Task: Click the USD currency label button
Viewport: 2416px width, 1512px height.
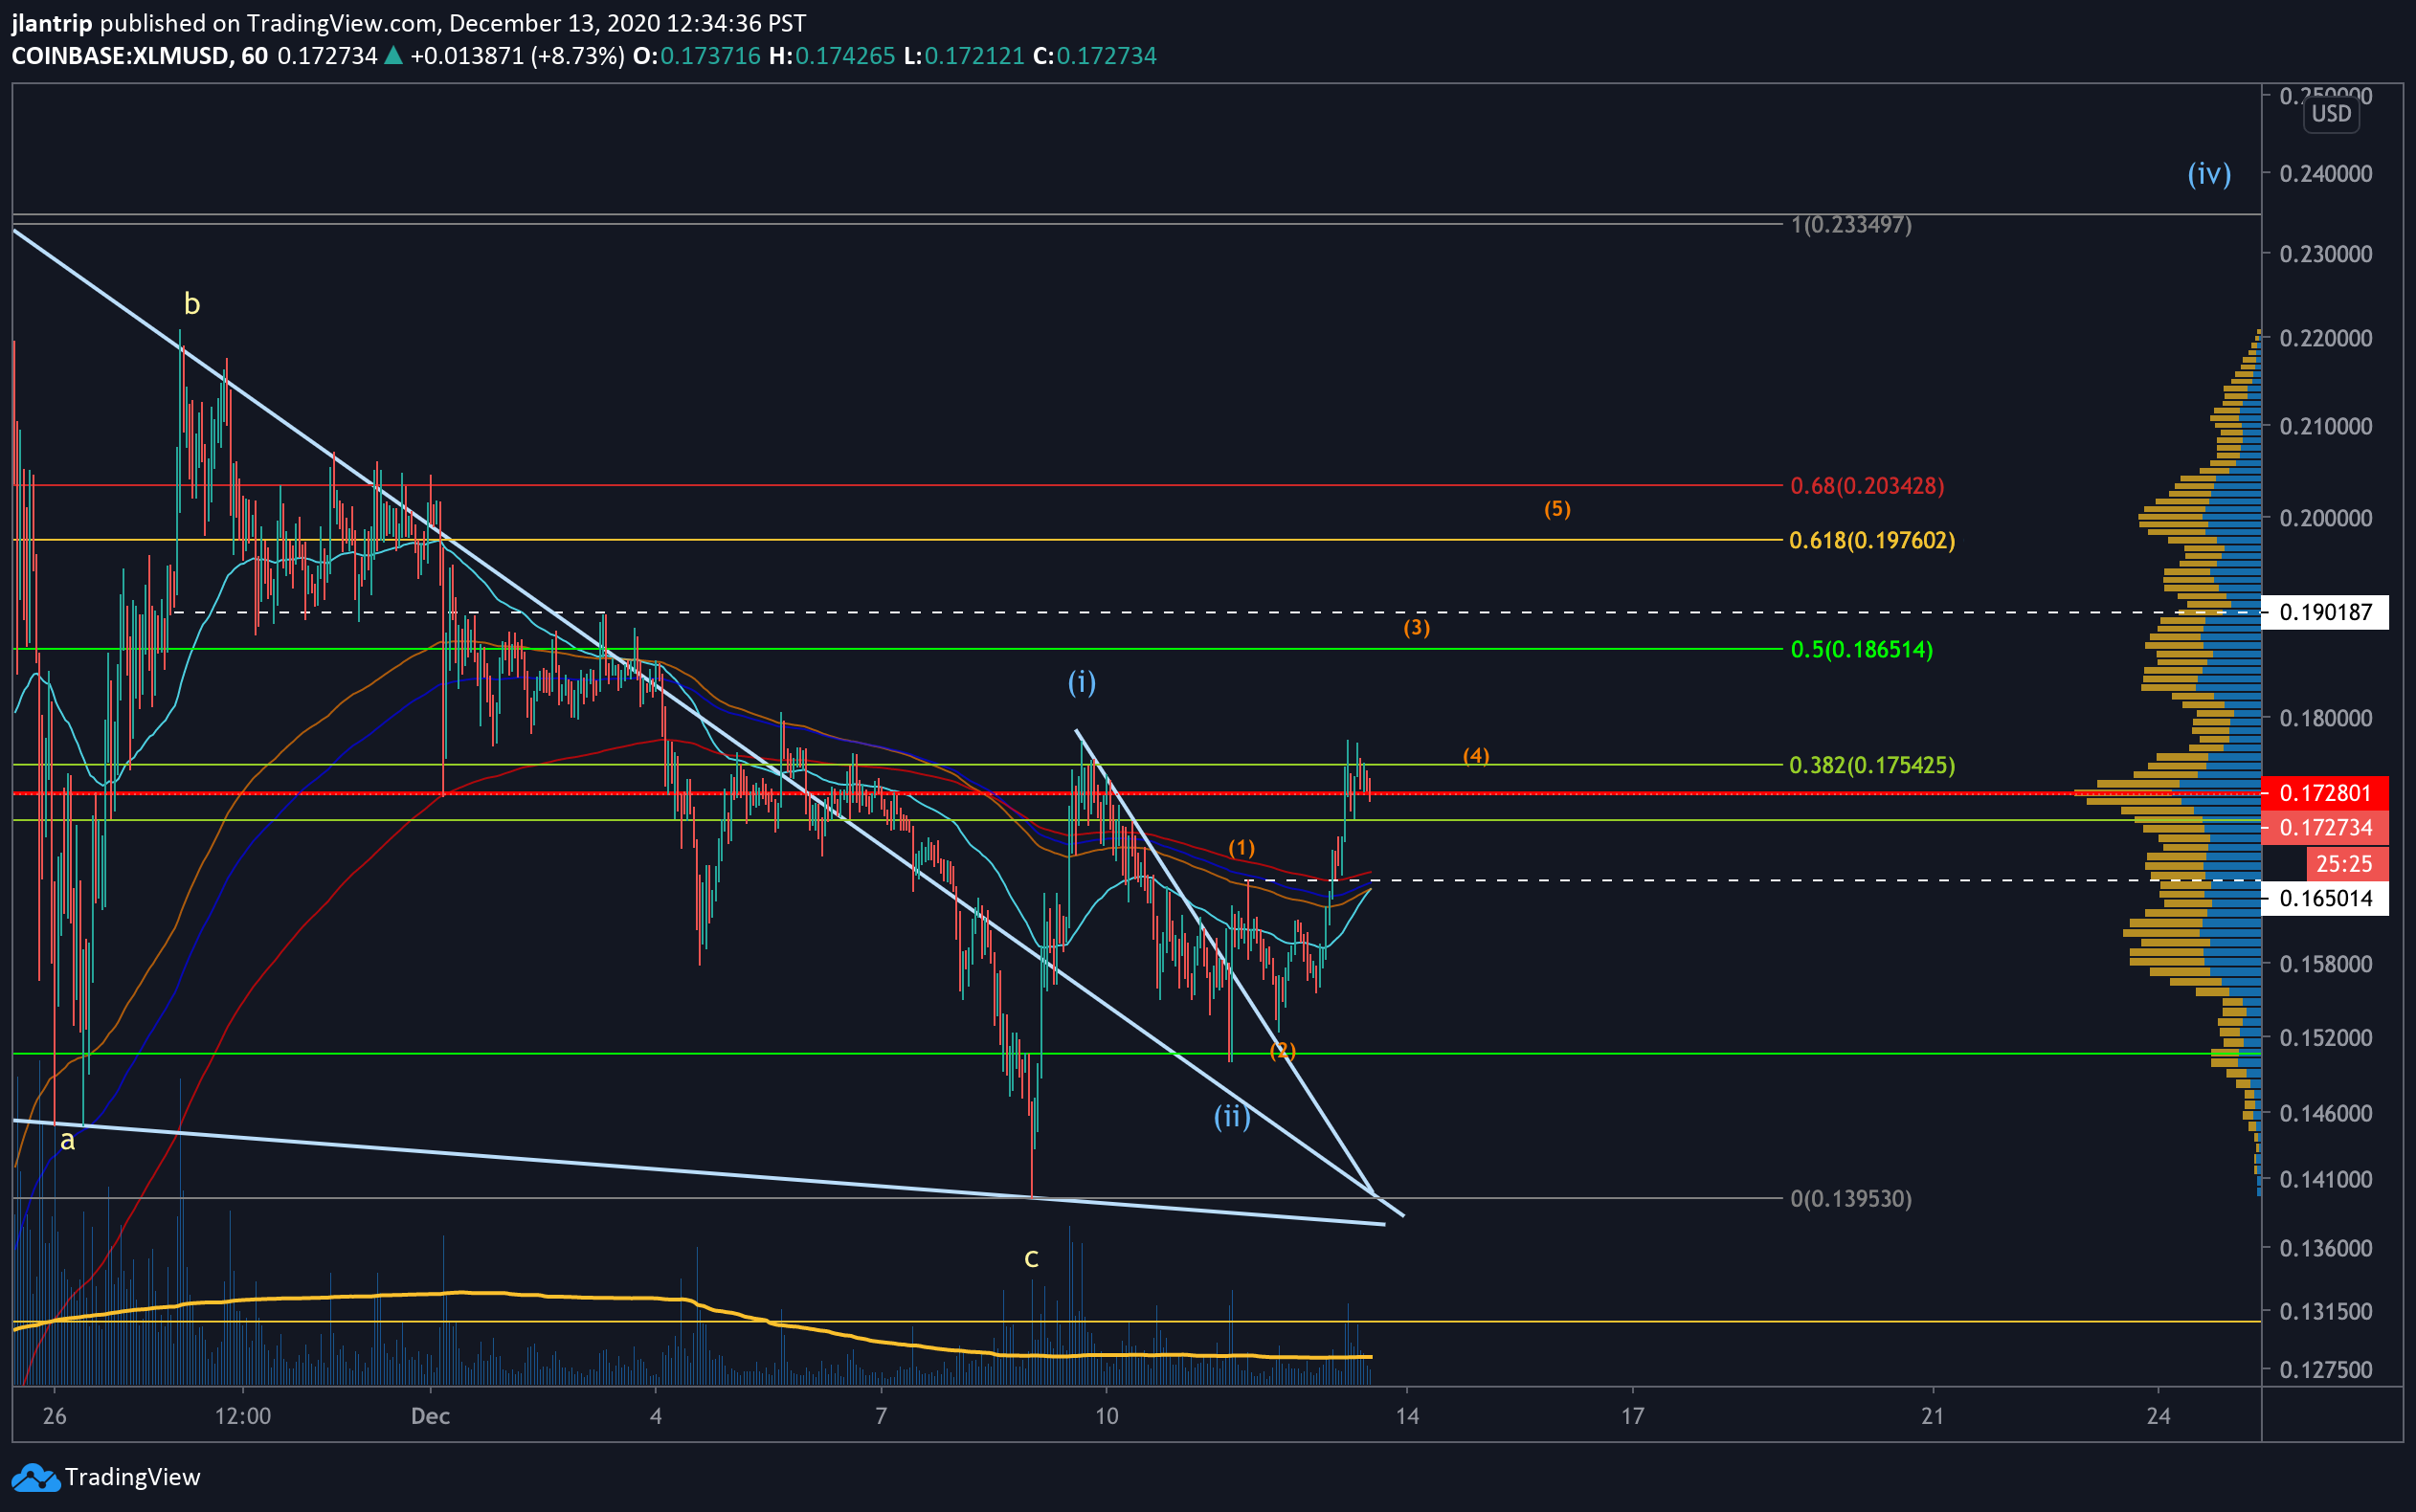Action: pyautogui.click(x=2331, y=114)
